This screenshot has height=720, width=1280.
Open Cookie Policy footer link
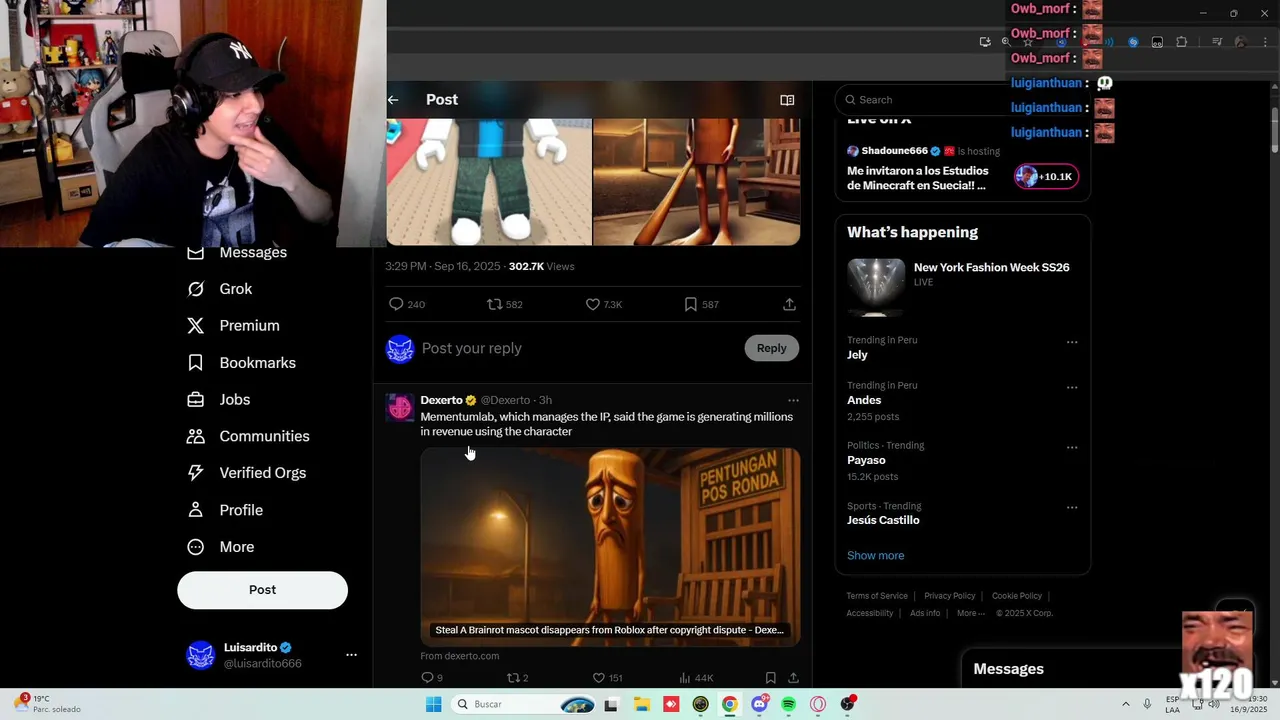(x=1017, y=596)
